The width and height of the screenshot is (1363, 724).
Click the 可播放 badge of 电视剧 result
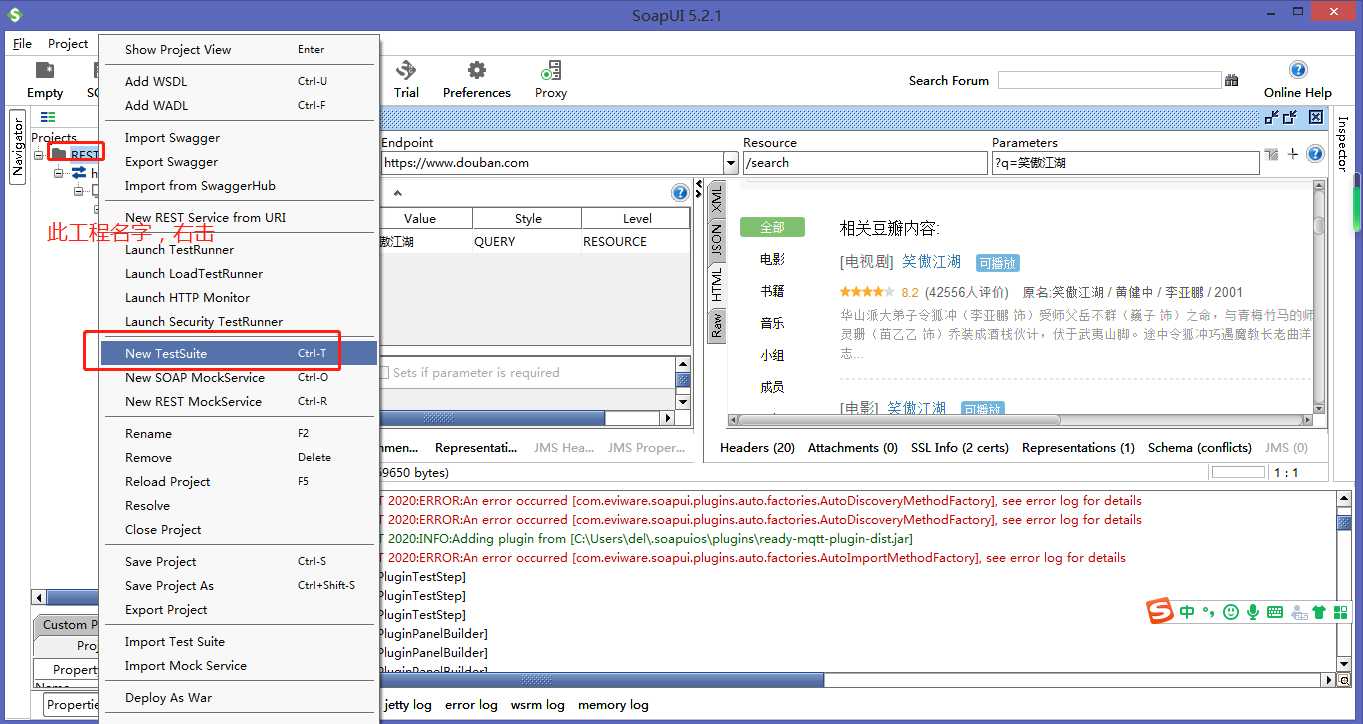[x=997, y=263]
